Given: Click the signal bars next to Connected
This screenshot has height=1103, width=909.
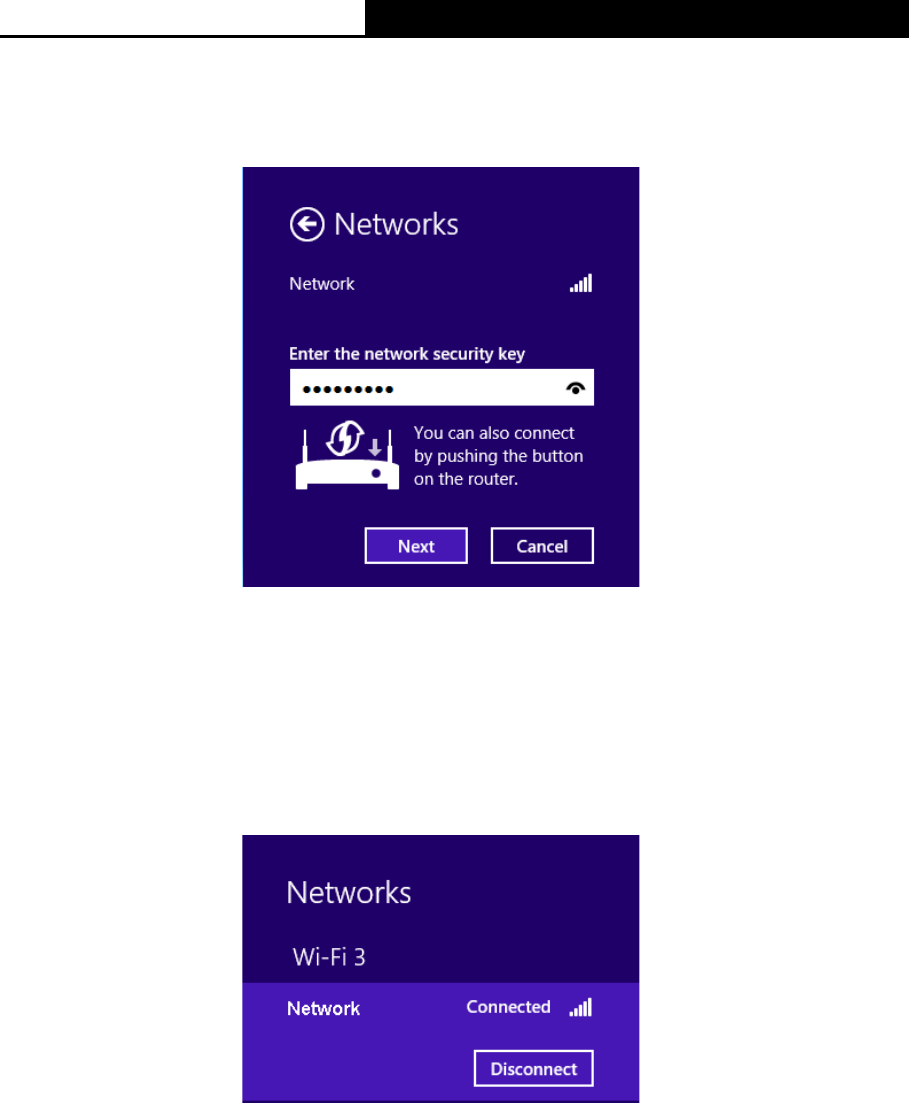Looking at the screenshot, I should 581,1007.
